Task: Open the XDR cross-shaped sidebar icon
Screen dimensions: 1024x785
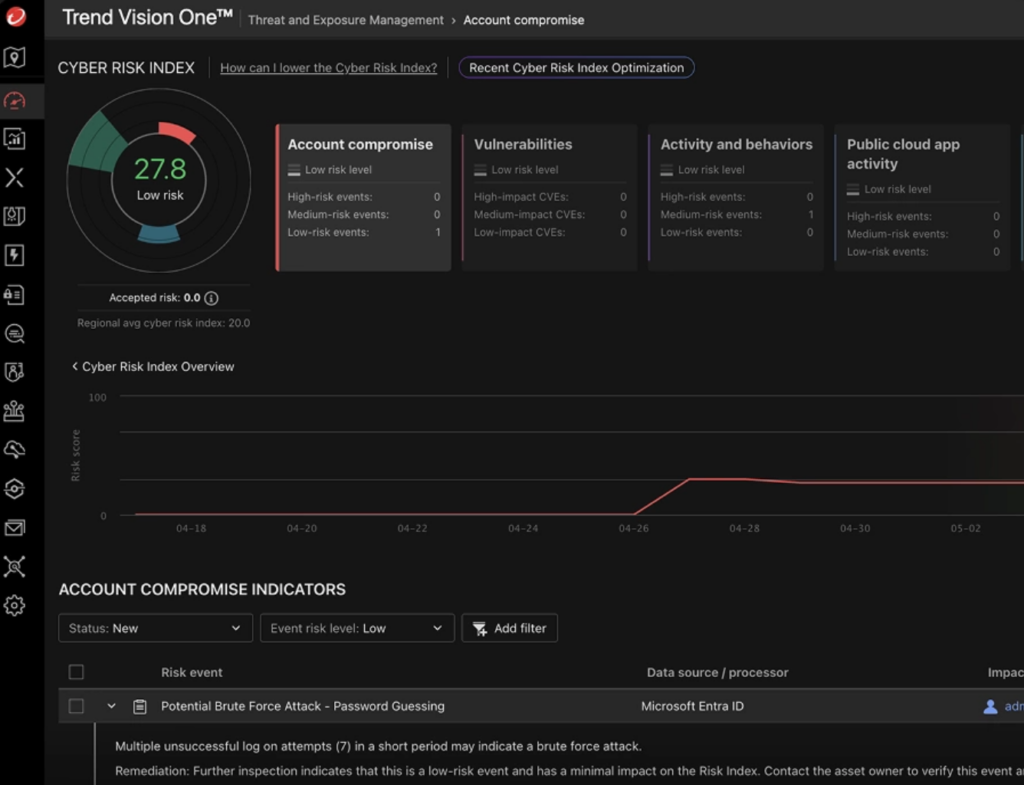Action: pos(14,177)
